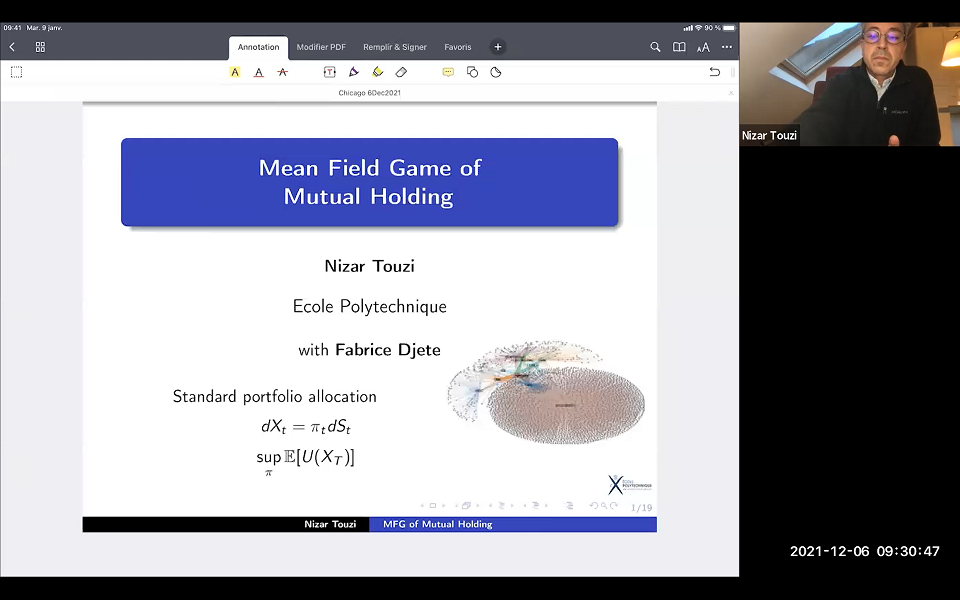This screenshot has height=600, width=960.
Task: Open the Remplir & Signer tab
Action: [394, 46]
